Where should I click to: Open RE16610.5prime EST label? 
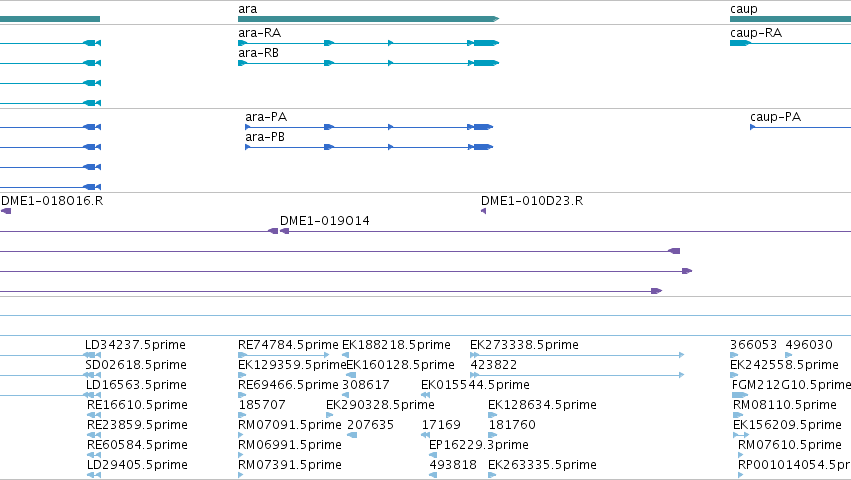137,405
